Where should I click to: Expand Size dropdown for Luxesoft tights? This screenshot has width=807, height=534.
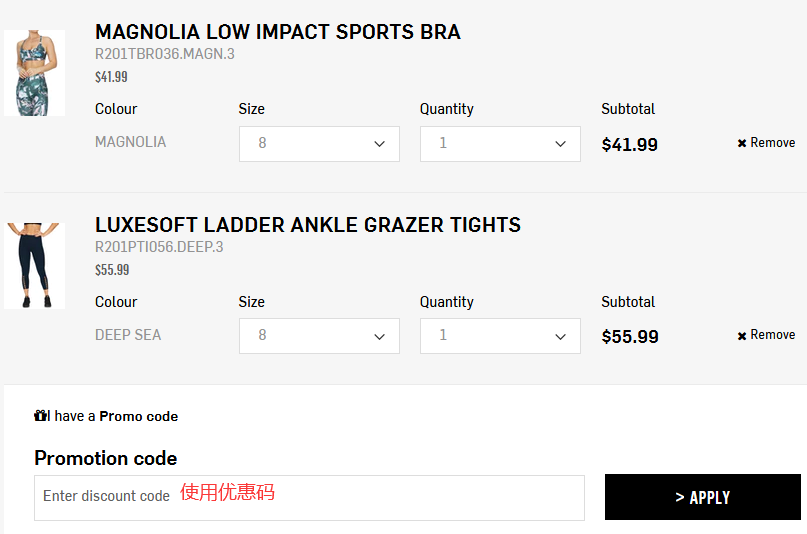click(319, 336)
